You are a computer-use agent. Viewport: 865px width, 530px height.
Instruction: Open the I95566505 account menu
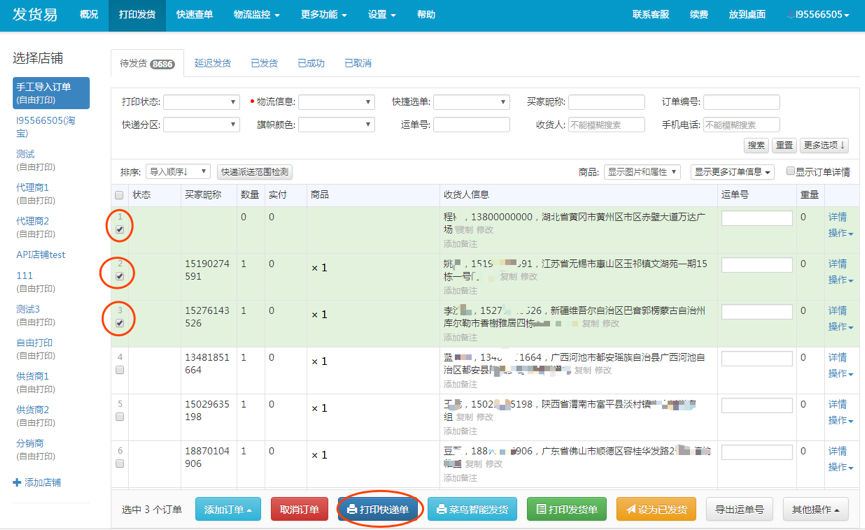(x=818, y=15)
